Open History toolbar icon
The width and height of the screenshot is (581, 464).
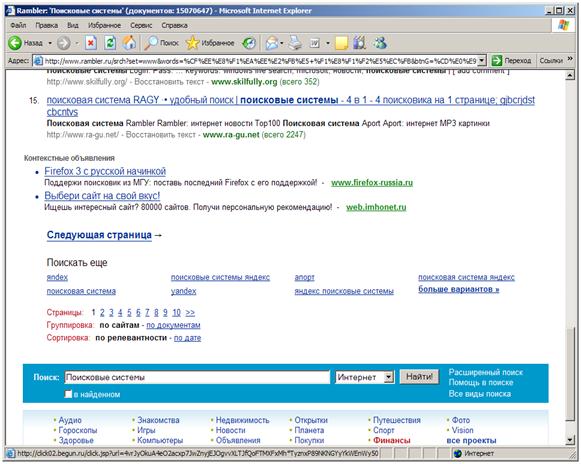[249, 43]
